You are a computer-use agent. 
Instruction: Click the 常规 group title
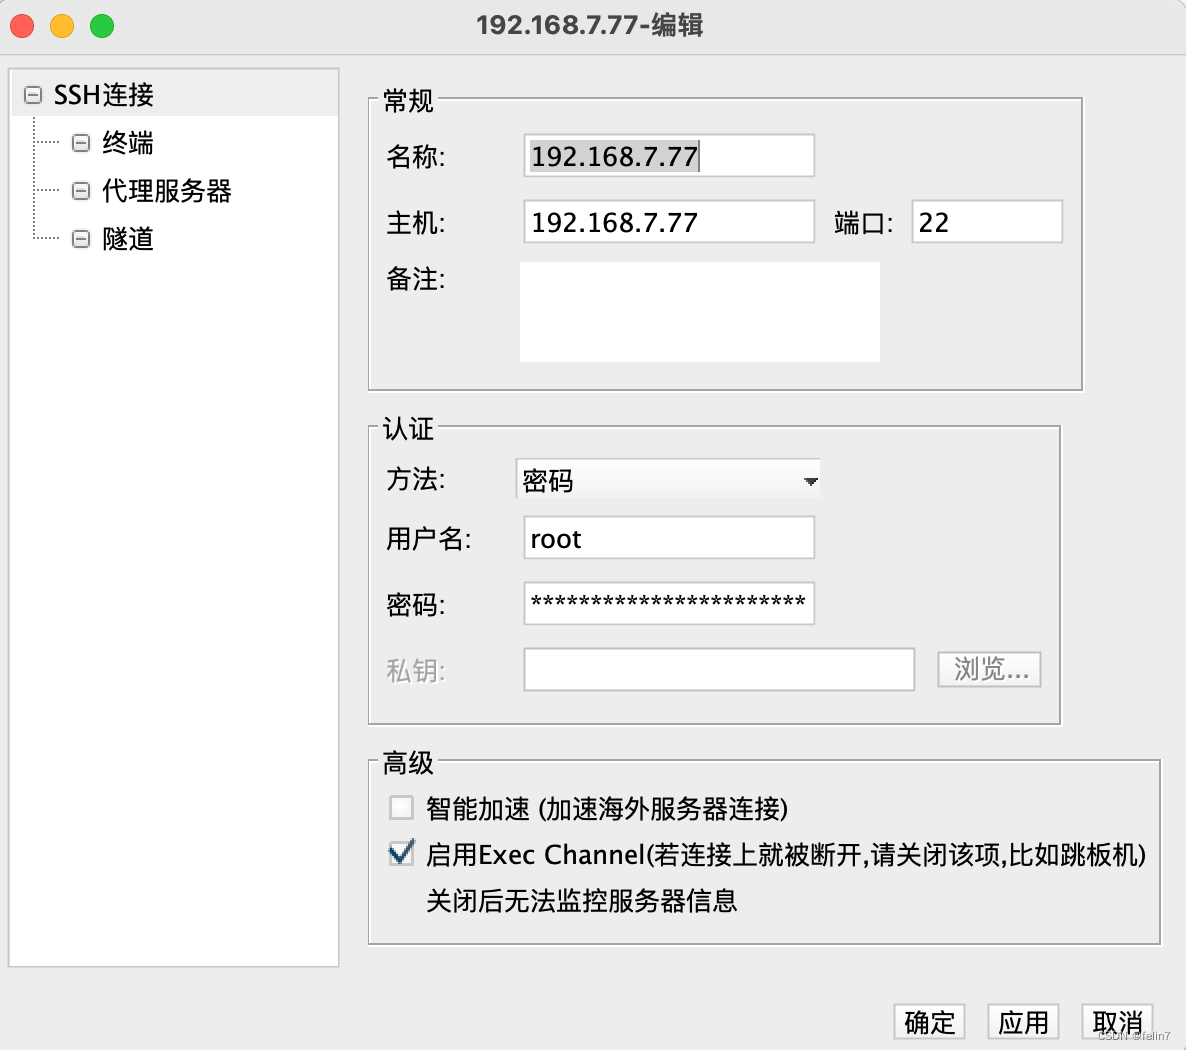(x=408, y=101)
